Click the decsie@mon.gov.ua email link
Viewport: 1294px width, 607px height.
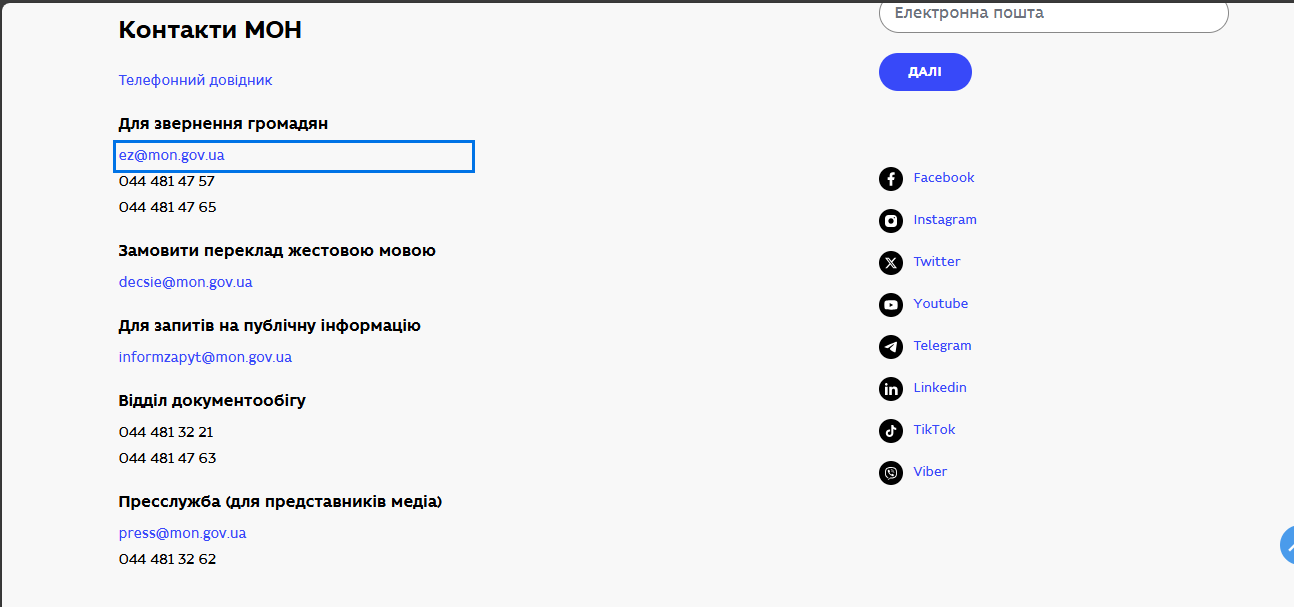click(185, 282)
